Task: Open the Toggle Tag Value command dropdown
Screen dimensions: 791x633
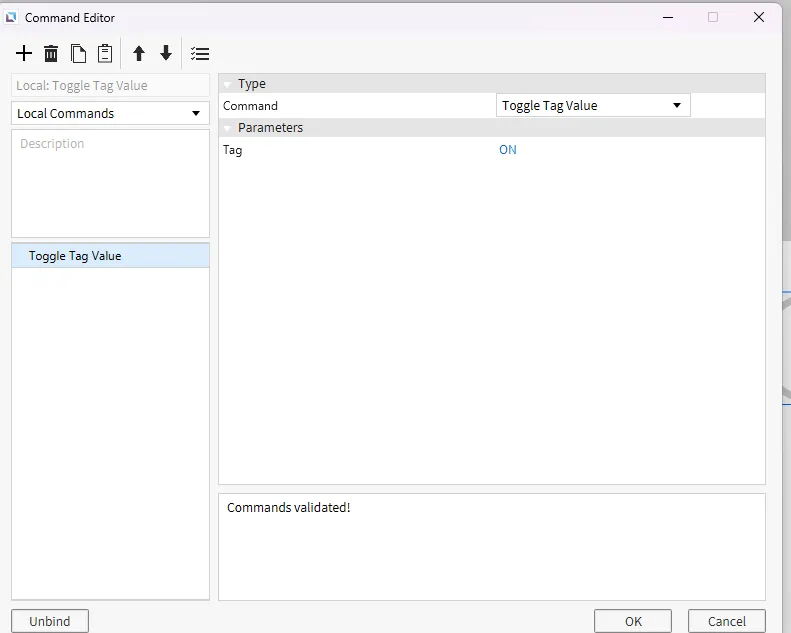Action: point(592,105)
